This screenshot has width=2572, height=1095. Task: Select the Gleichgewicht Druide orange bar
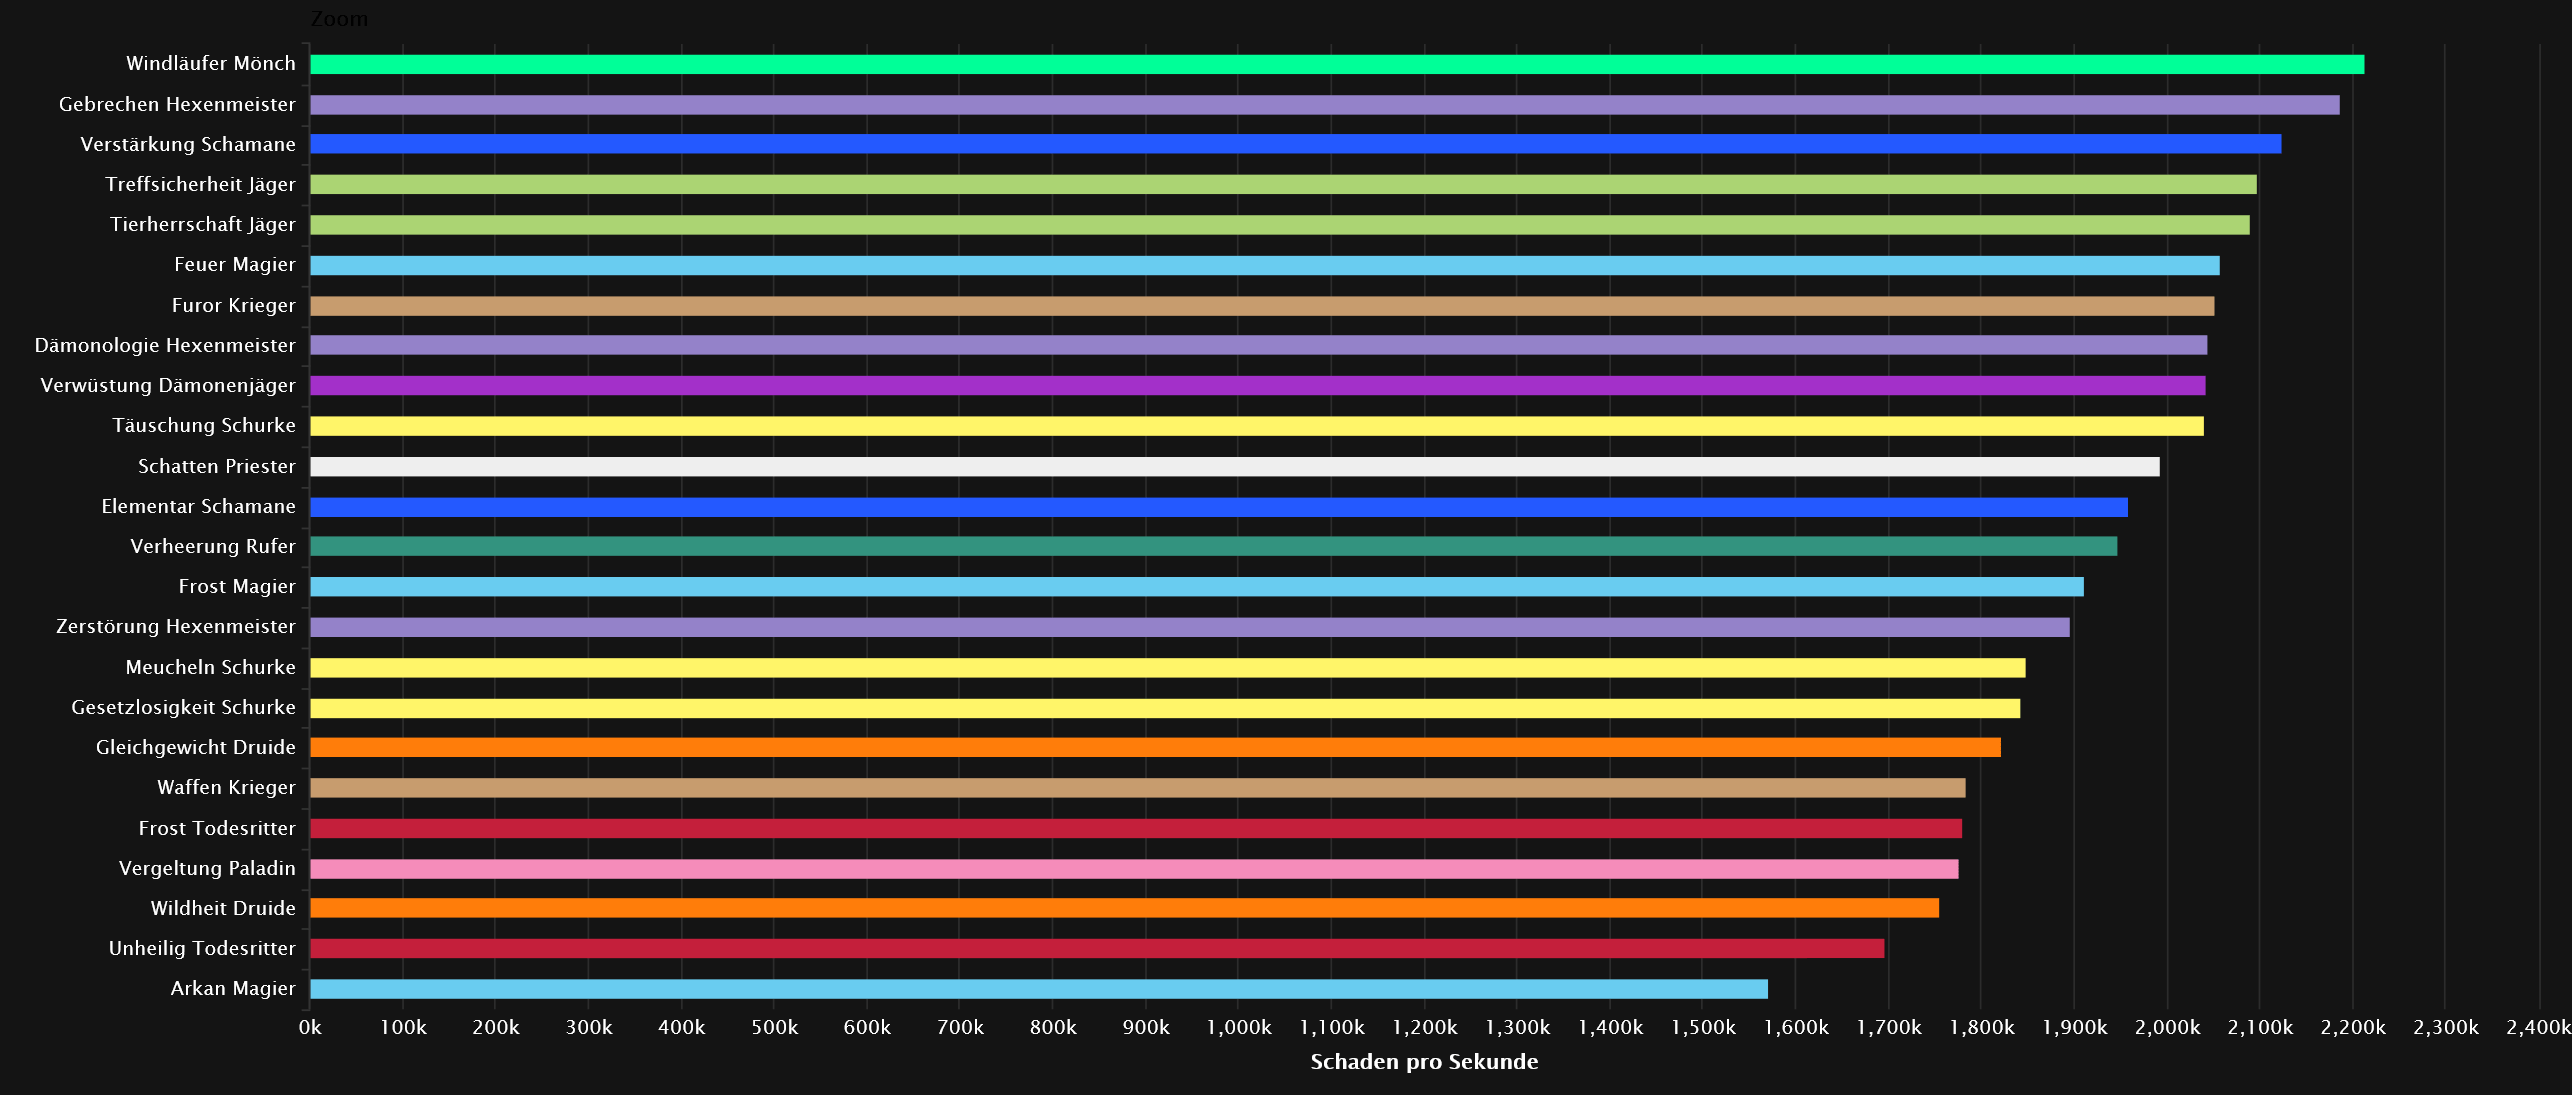click(x=1156, y=747)
